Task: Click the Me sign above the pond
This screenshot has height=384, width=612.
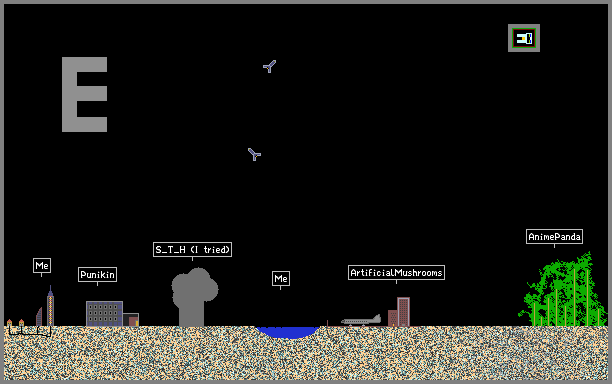Action: (281, 279)
